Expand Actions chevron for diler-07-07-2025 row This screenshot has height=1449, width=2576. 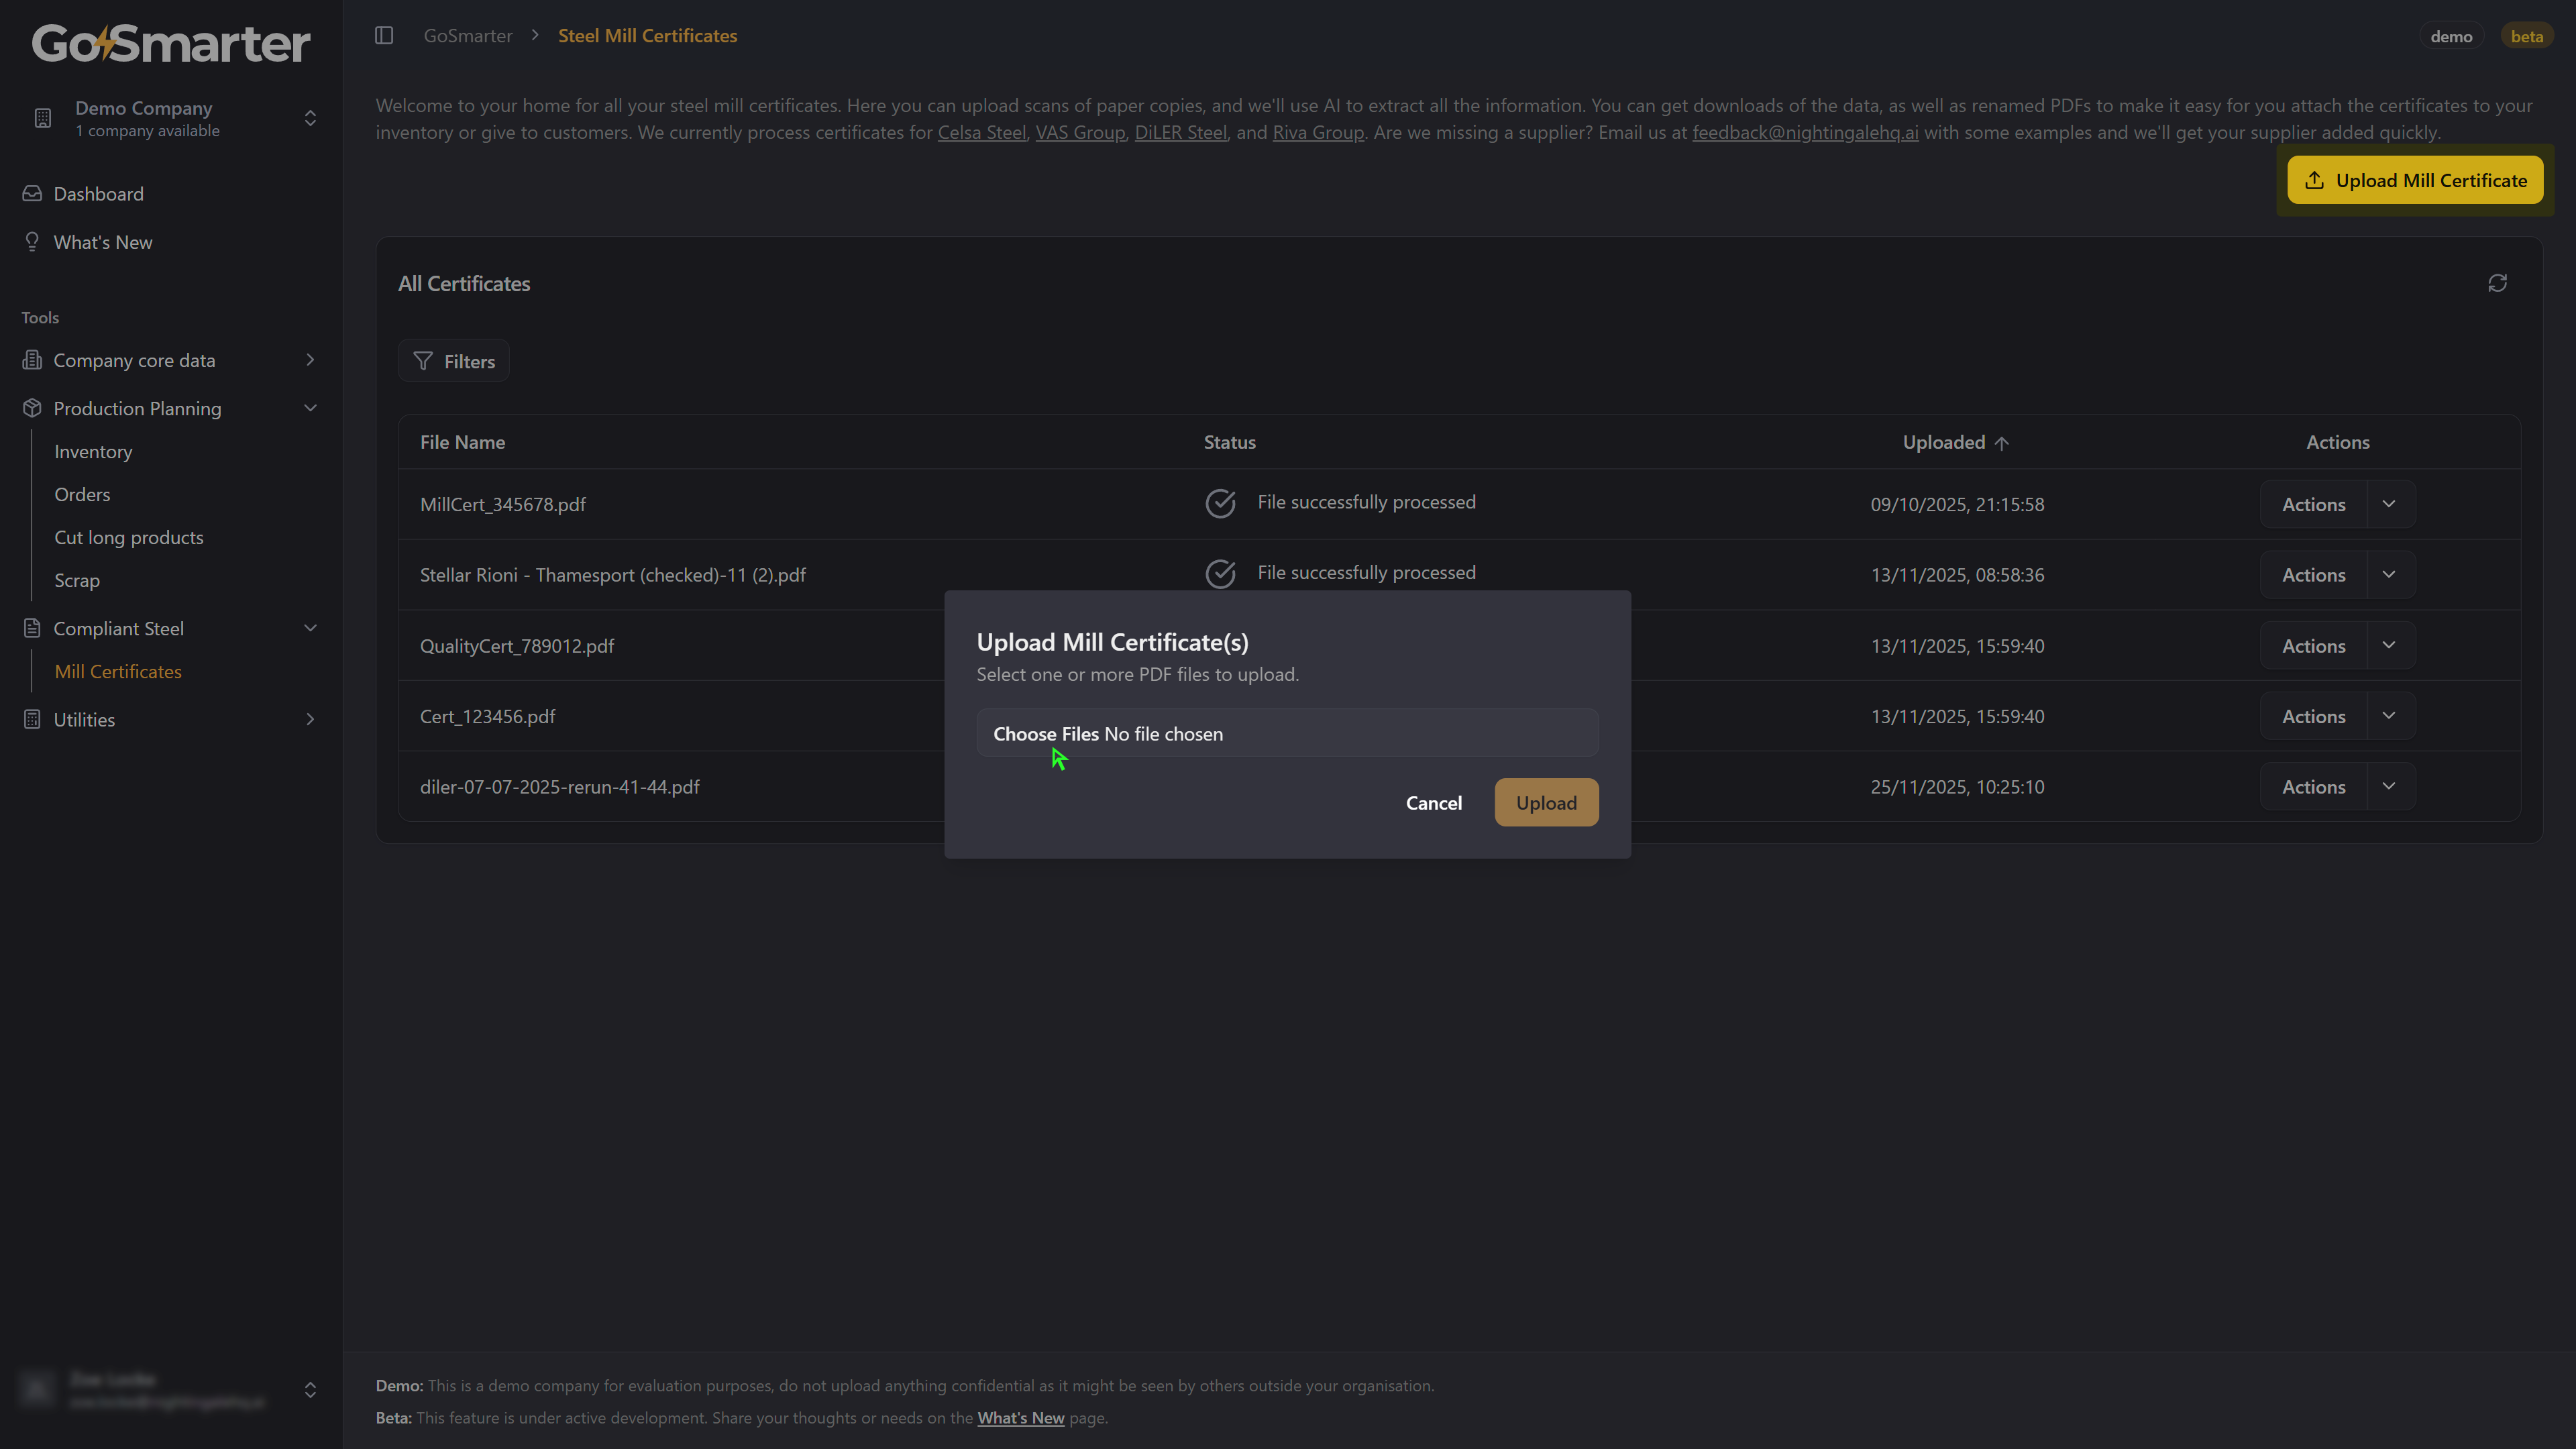point(2389,787)
